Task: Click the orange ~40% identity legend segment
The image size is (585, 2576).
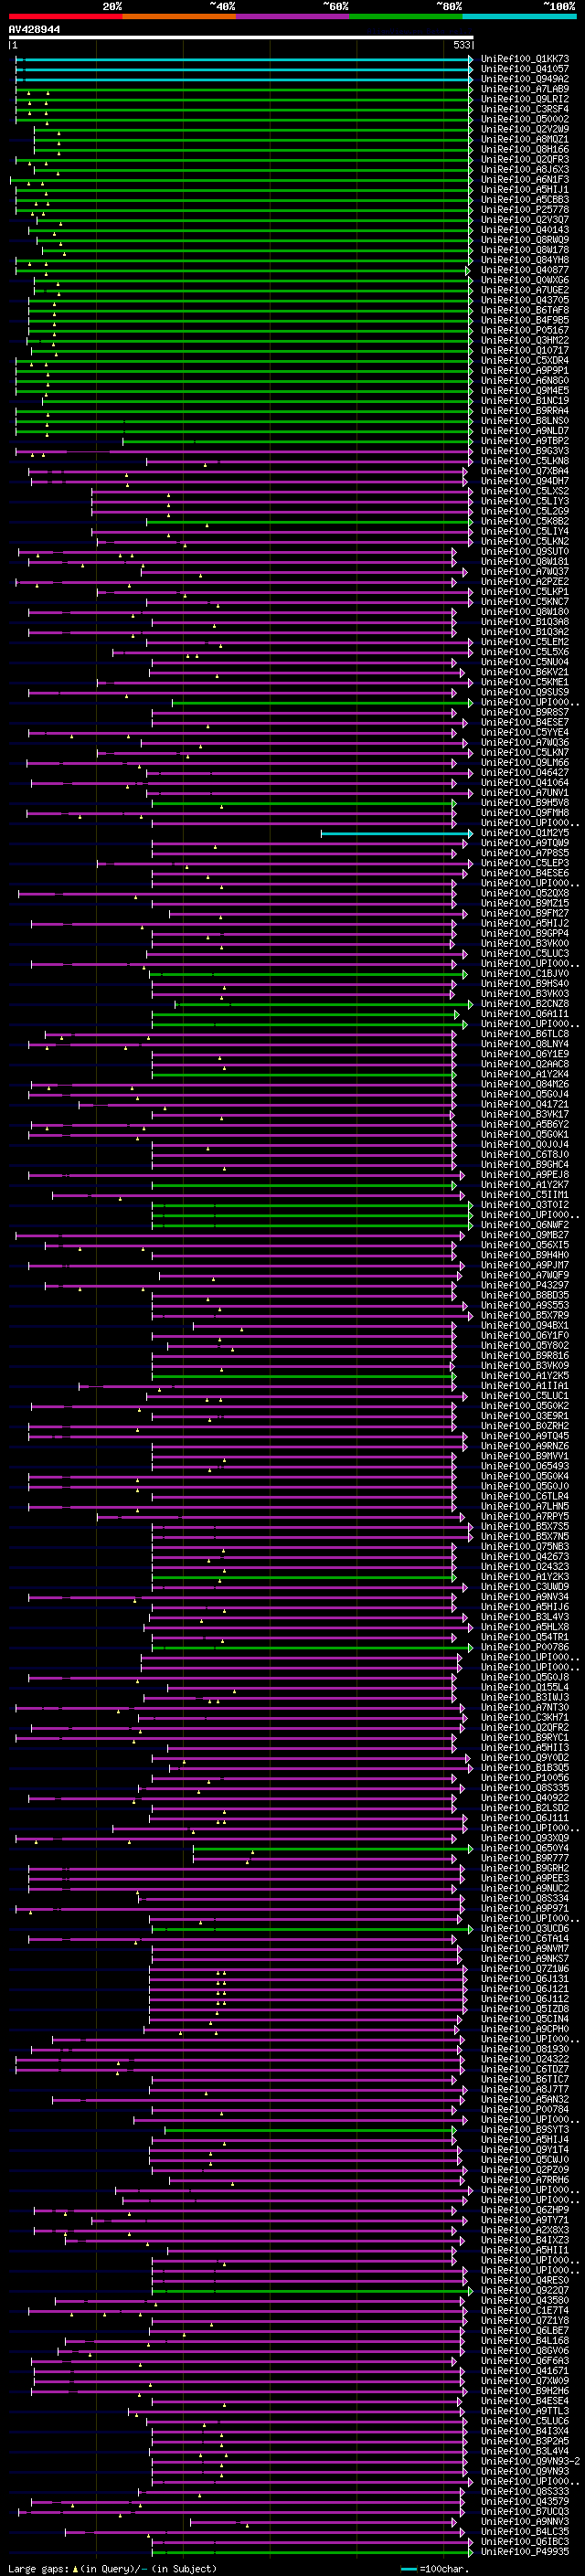Action: click(179, 16)
